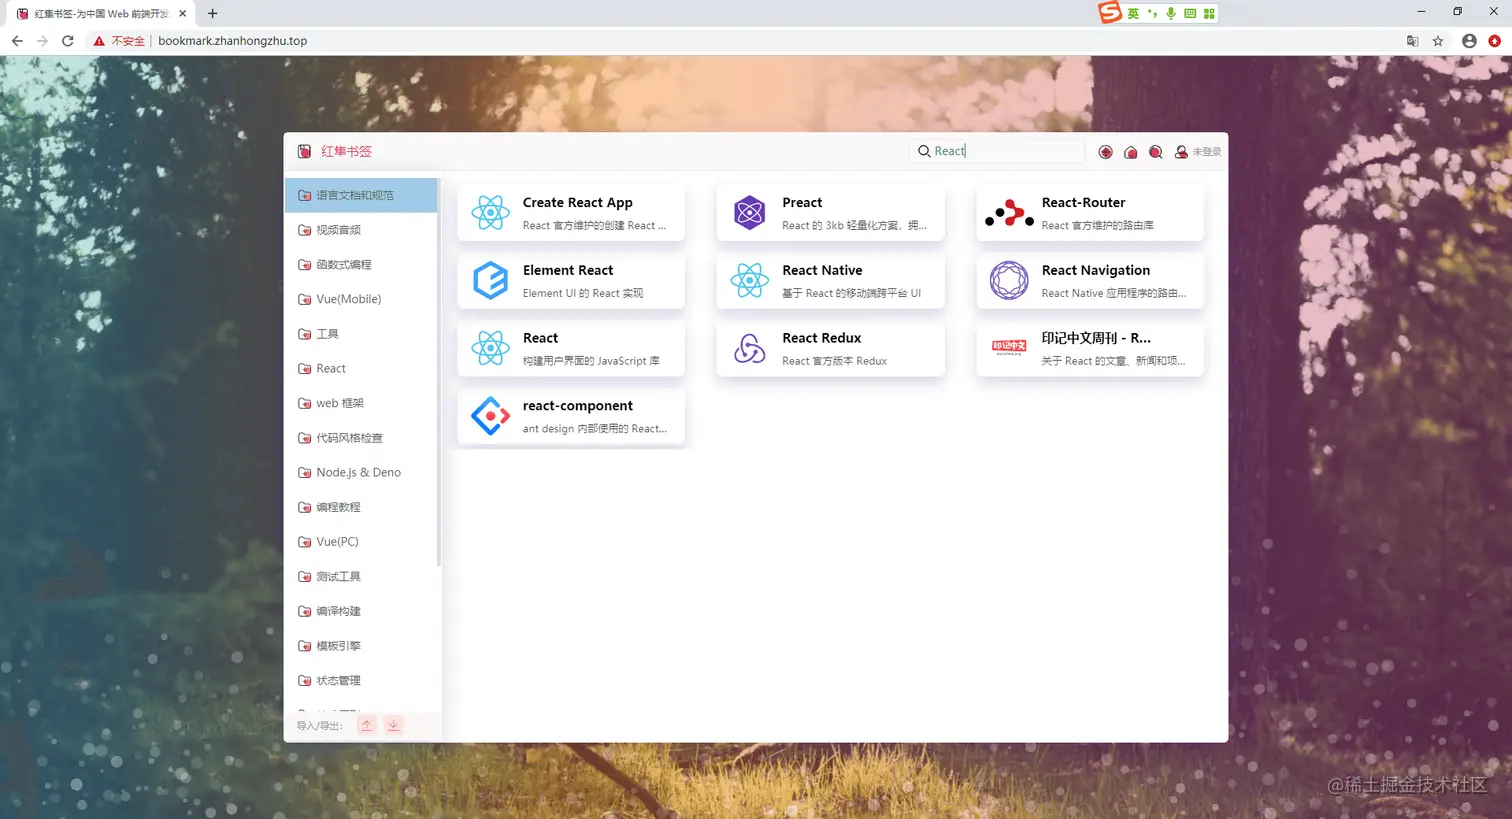Screen dimensions: 1512x819
Task: Select the 语言文档和规范 folder
Action: coord(361,195)
